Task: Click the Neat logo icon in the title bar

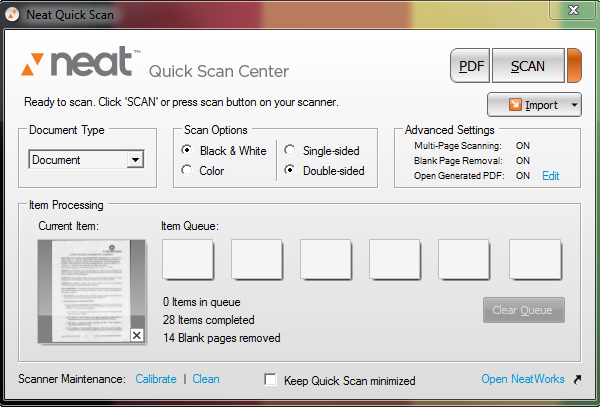Action: [13, 15]
